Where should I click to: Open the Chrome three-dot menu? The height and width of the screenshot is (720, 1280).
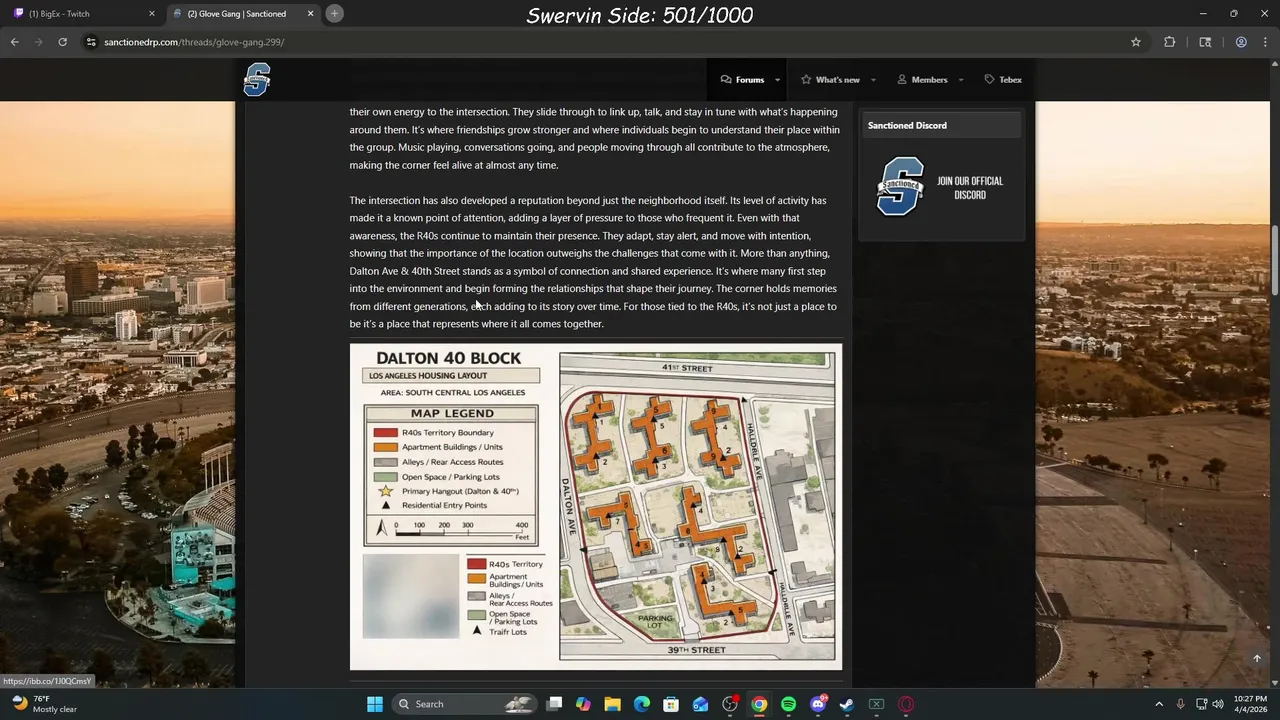(x=1265, y=42)
